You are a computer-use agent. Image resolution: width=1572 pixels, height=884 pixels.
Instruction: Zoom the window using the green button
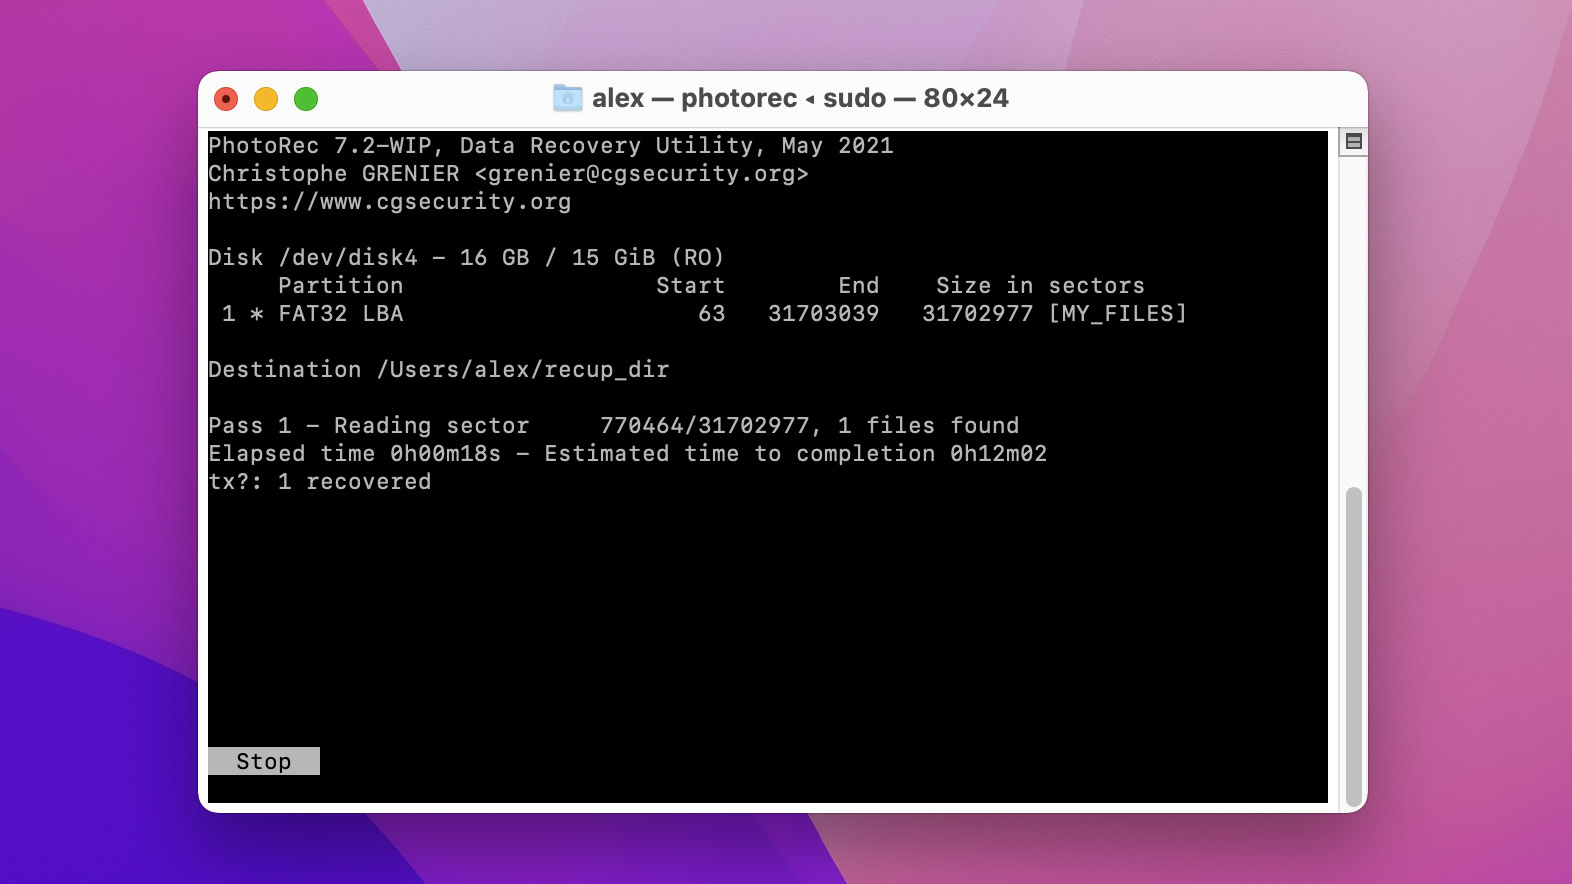[x=306, y=99]
